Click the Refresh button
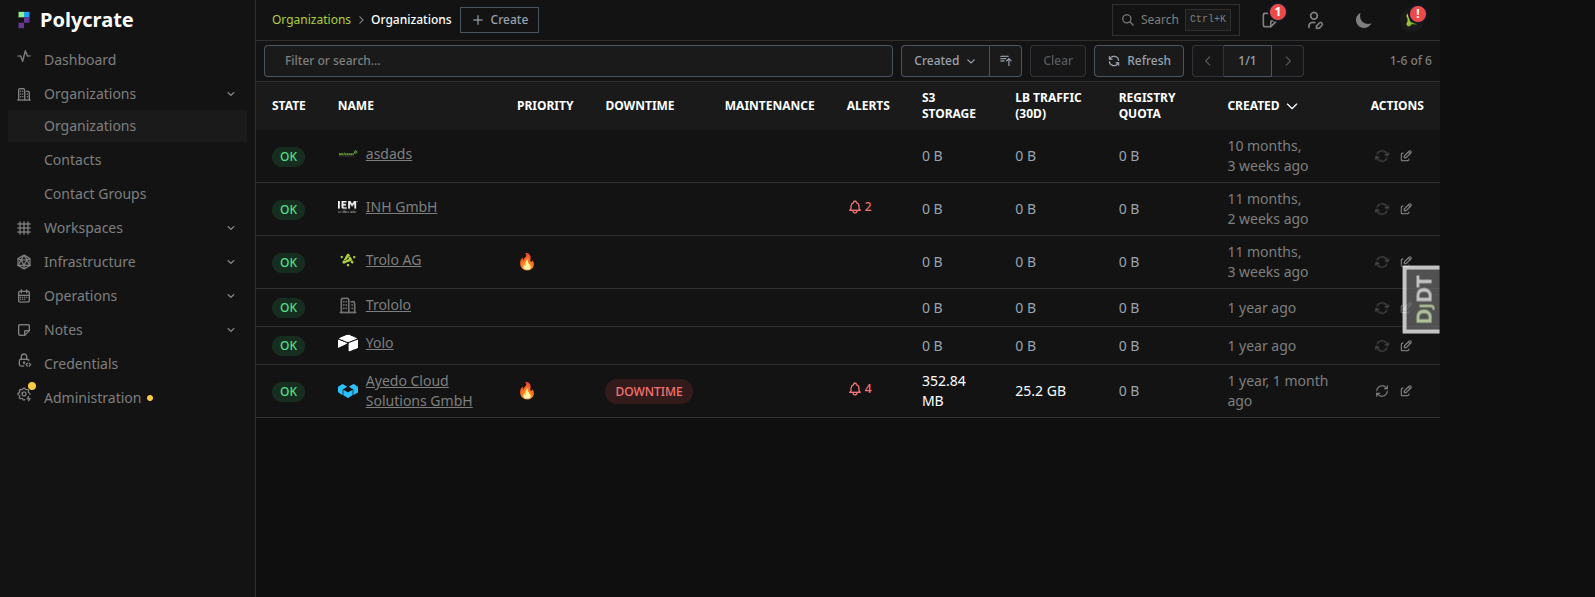 click(1139, 61)
